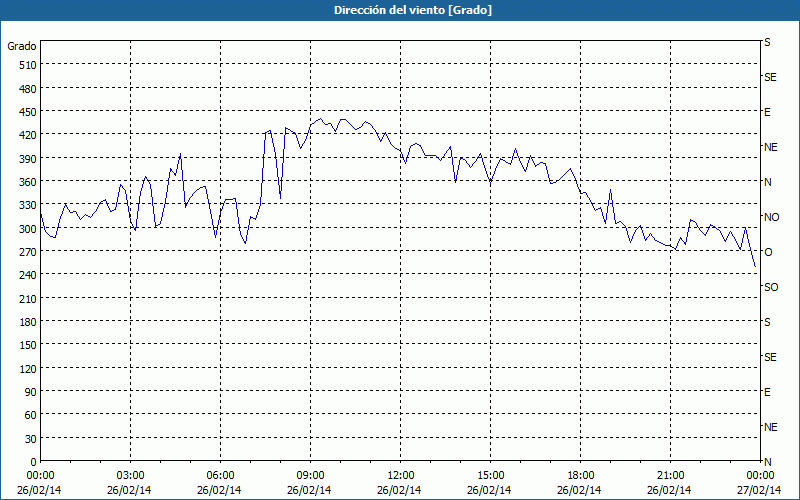The image size is (800, 500).
Task: Choose the 21:00 time axis label
Action: coord(670,476)
